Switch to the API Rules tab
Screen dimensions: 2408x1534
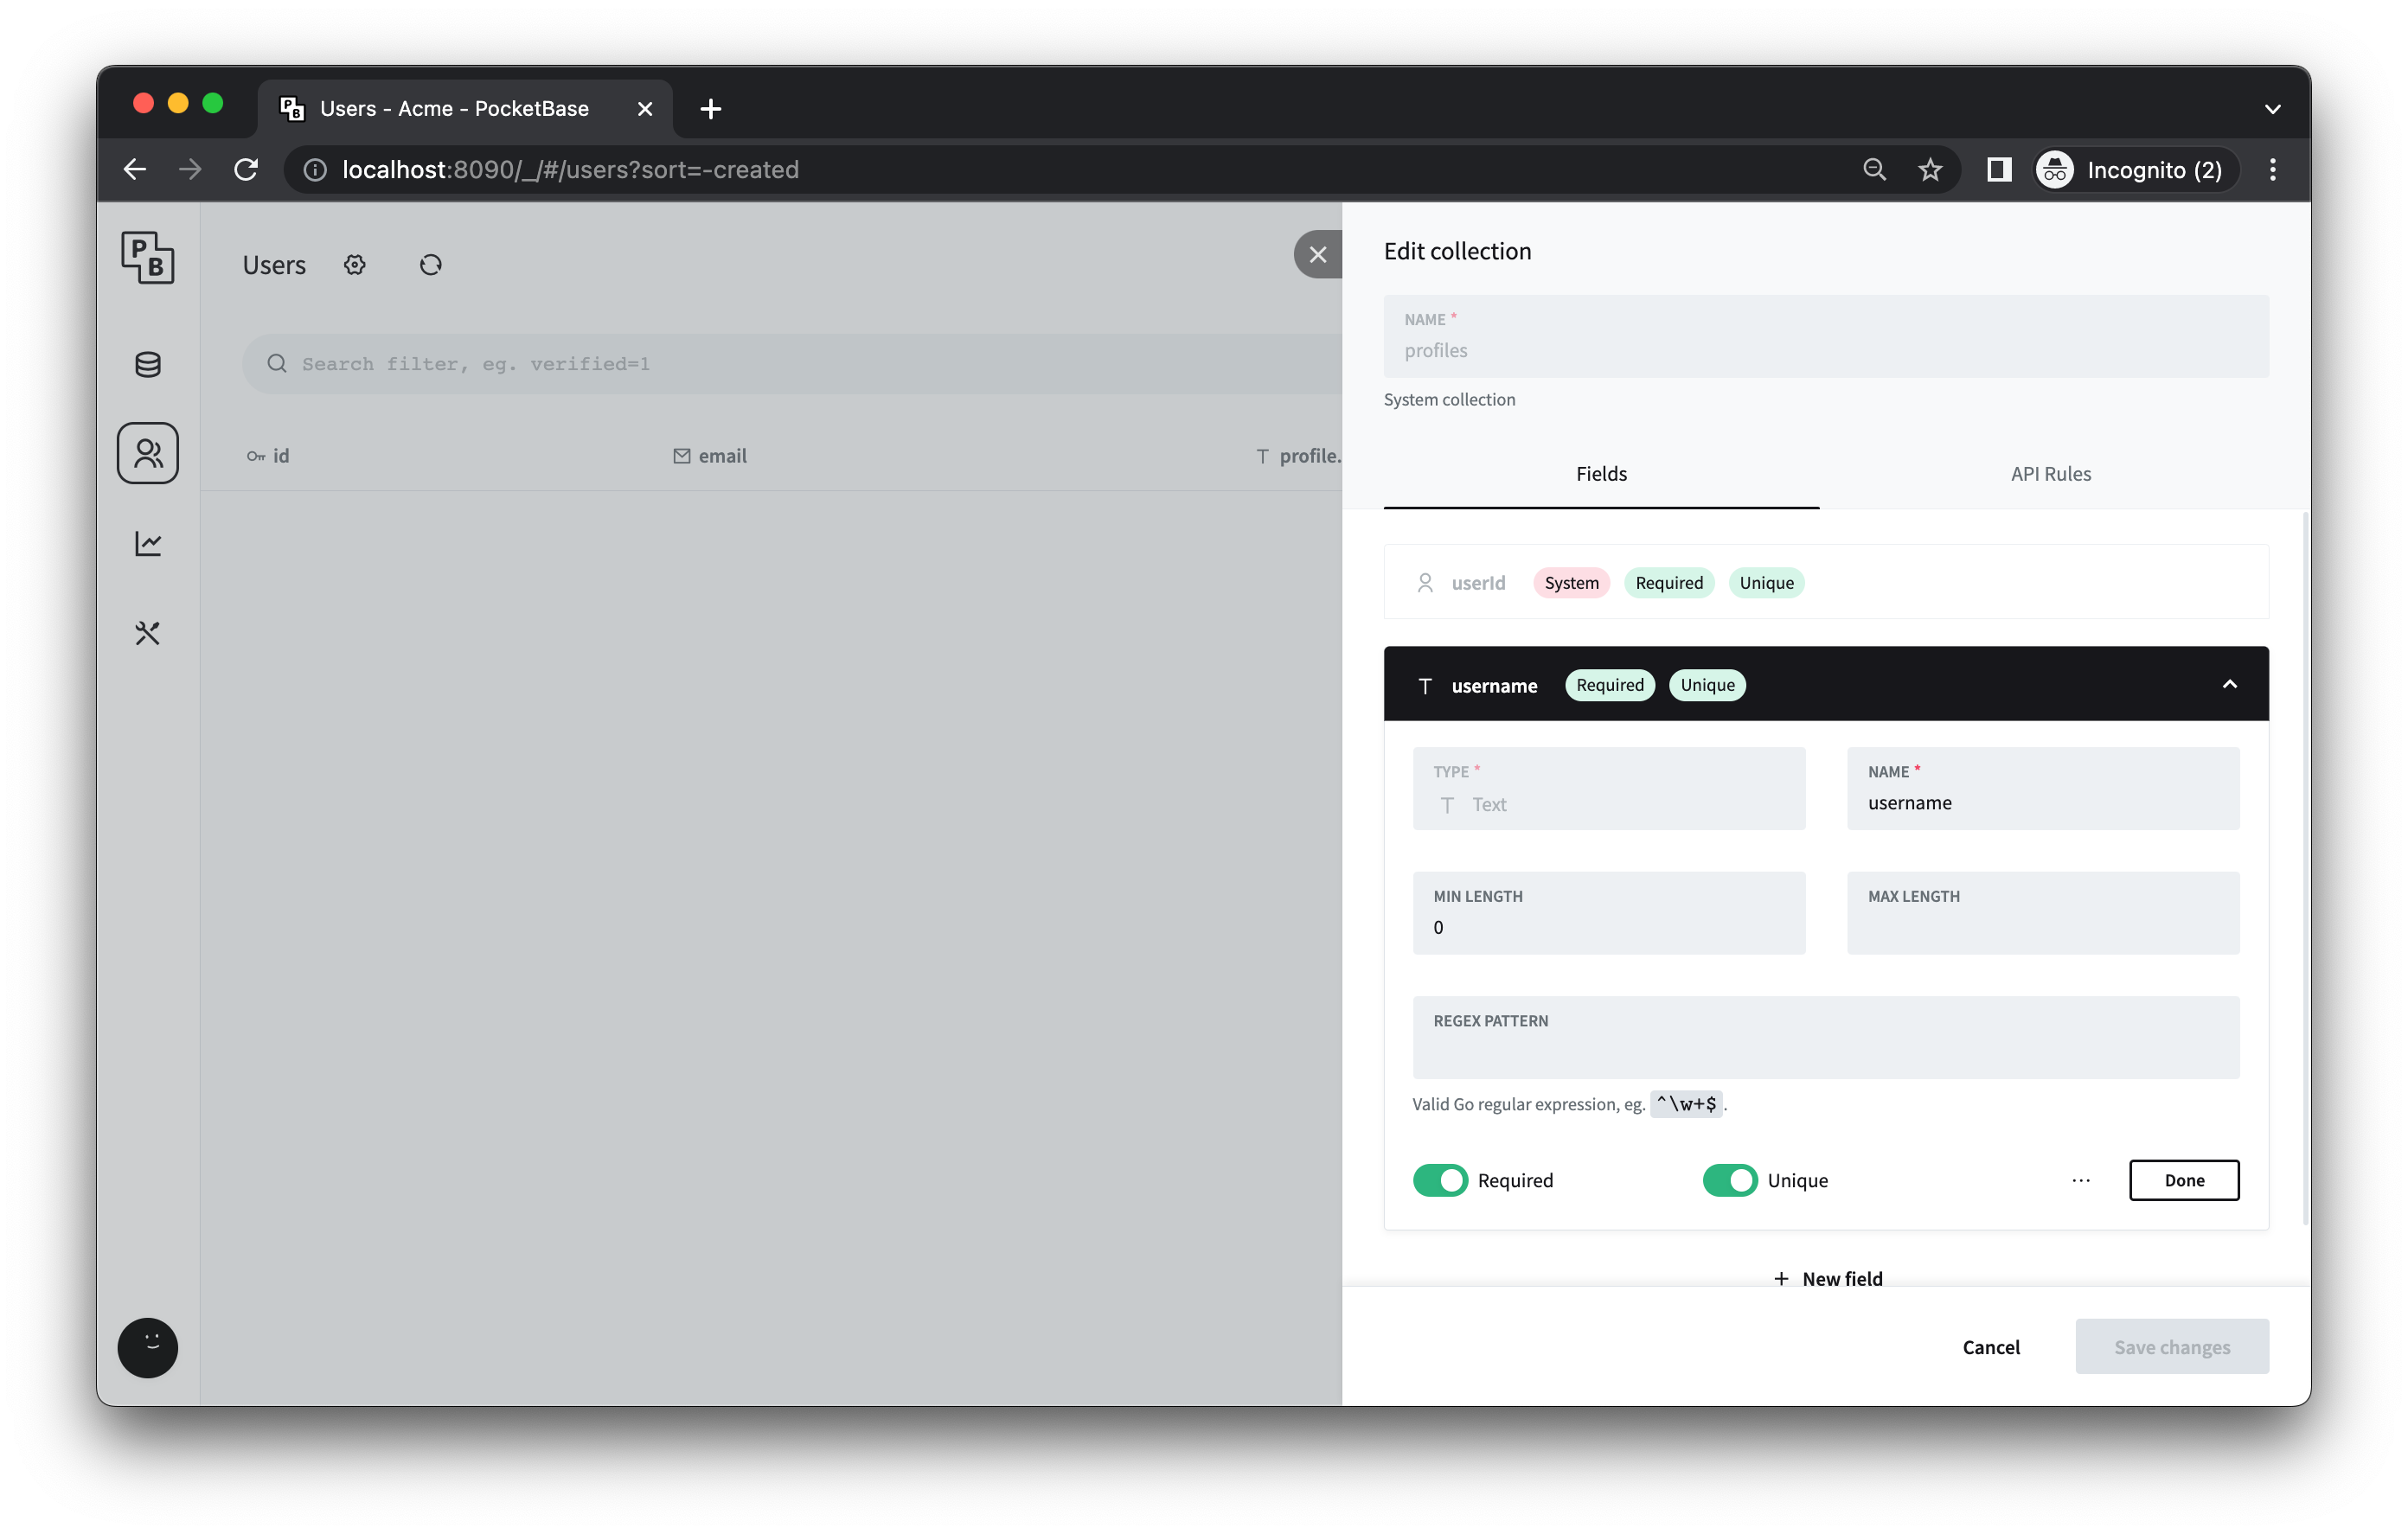[x=2051, y=474]
